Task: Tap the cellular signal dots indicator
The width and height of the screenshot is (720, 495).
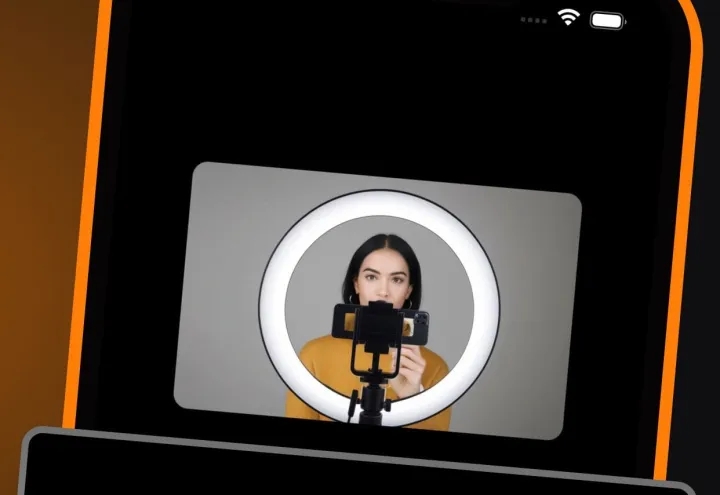Action: 534,20
